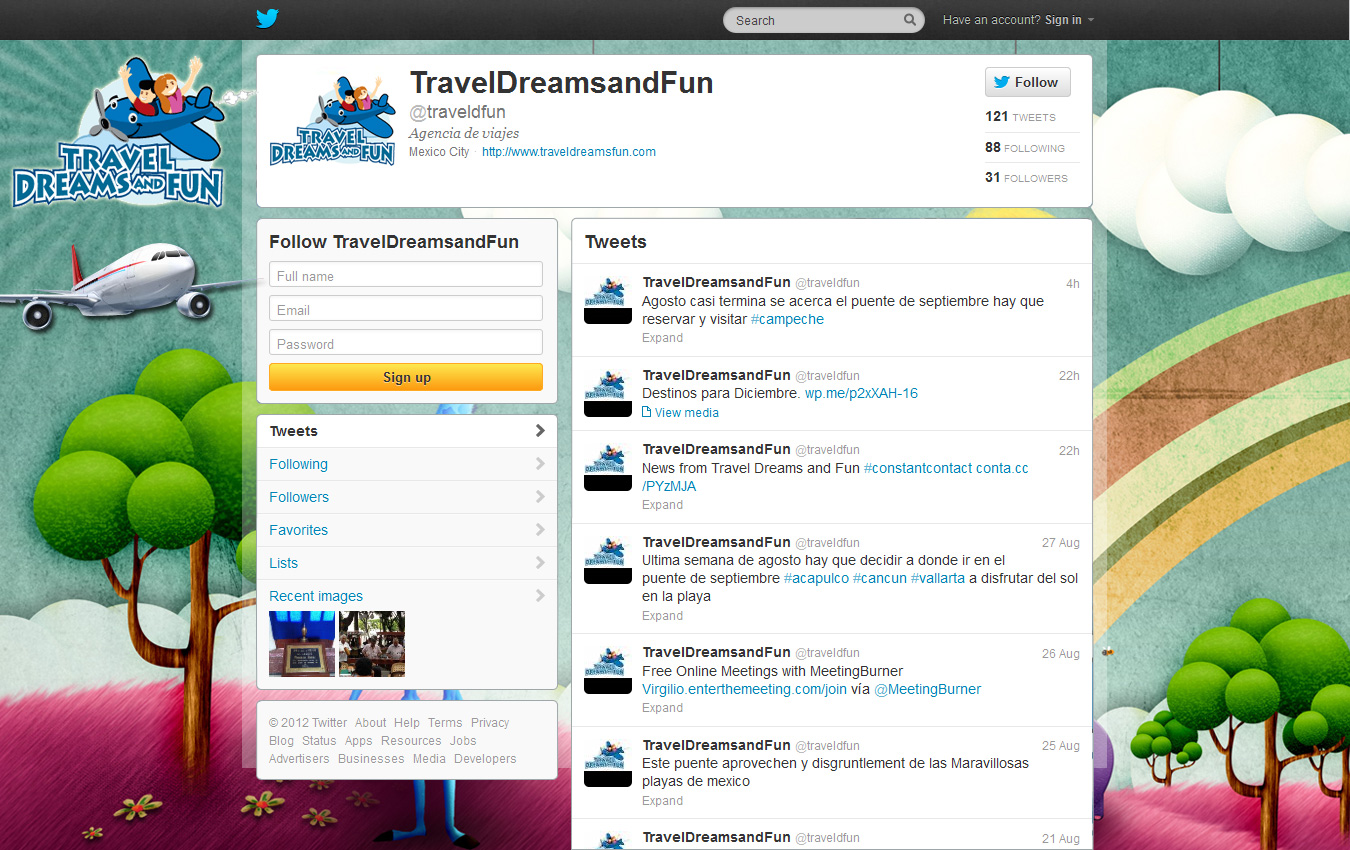Open the @MeetingBurner mention

click(928, 689)
